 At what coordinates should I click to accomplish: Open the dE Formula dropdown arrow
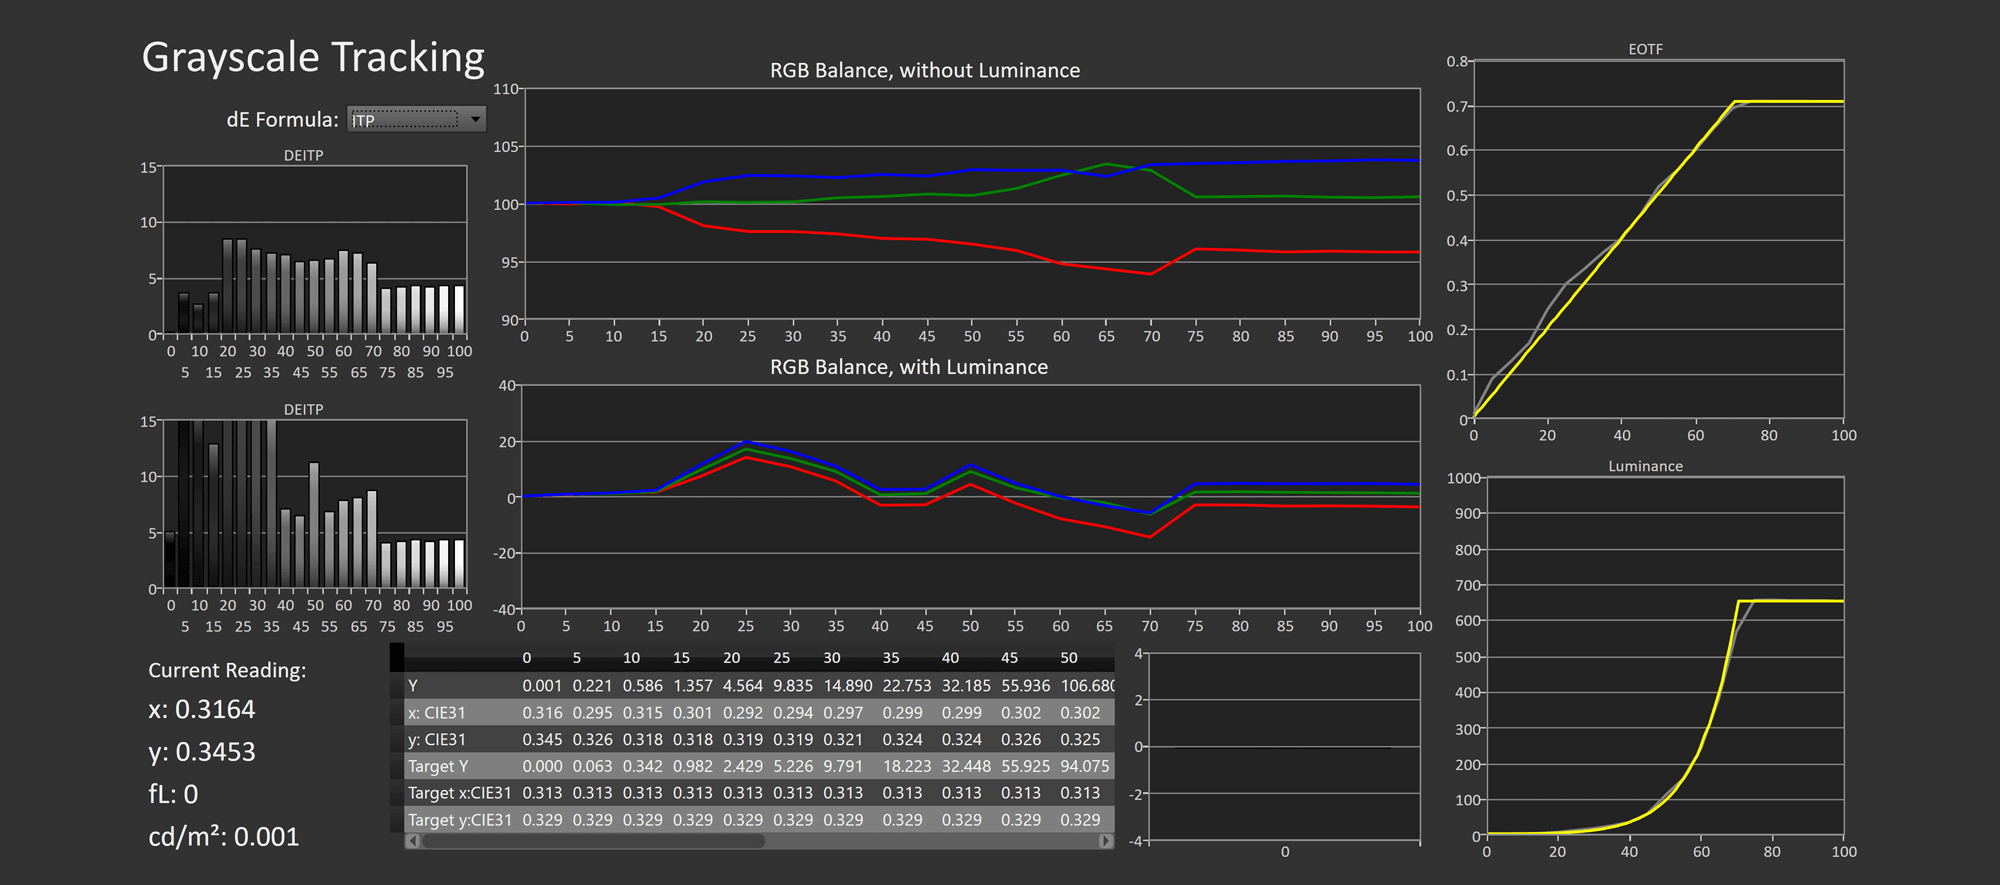[x=476, y=120]
